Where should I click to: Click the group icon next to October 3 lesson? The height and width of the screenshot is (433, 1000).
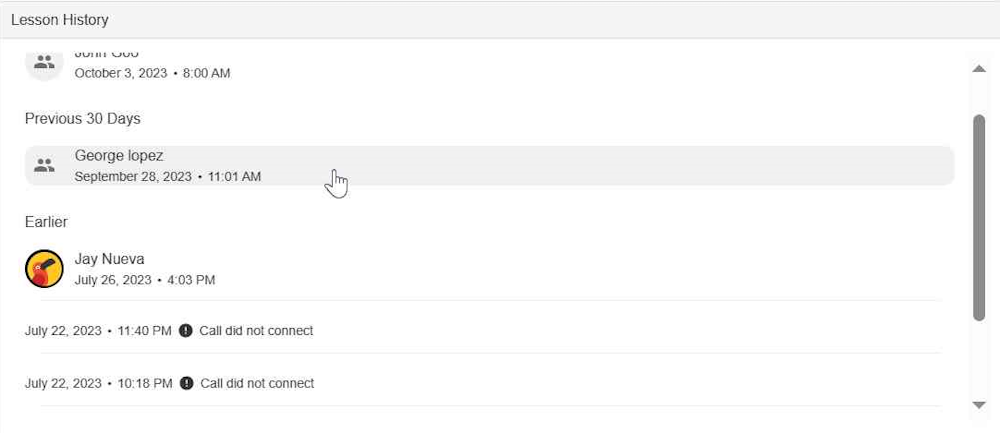click(x=44, y=62)
